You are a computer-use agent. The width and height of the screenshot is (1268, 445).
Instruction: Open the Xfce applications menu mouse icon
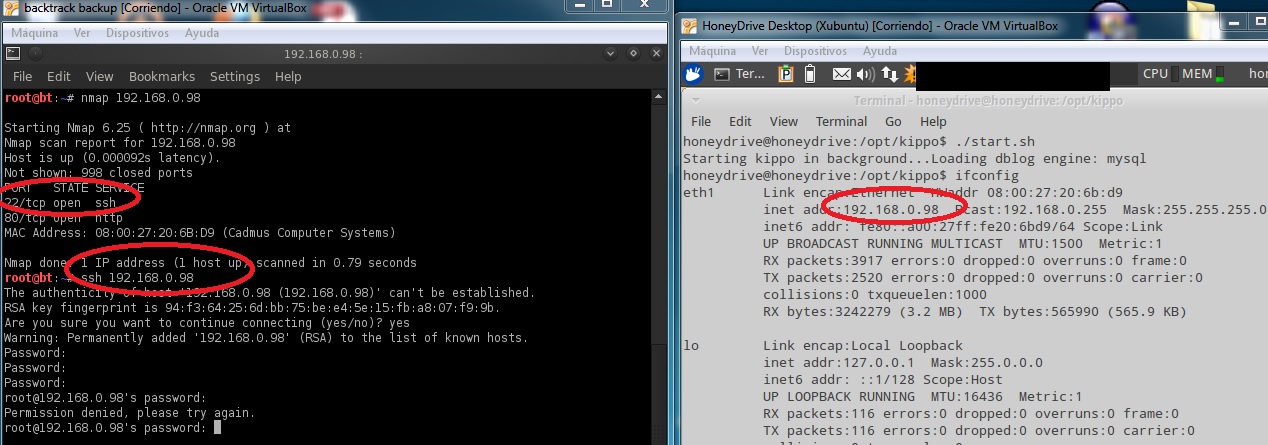coord(694,74)
